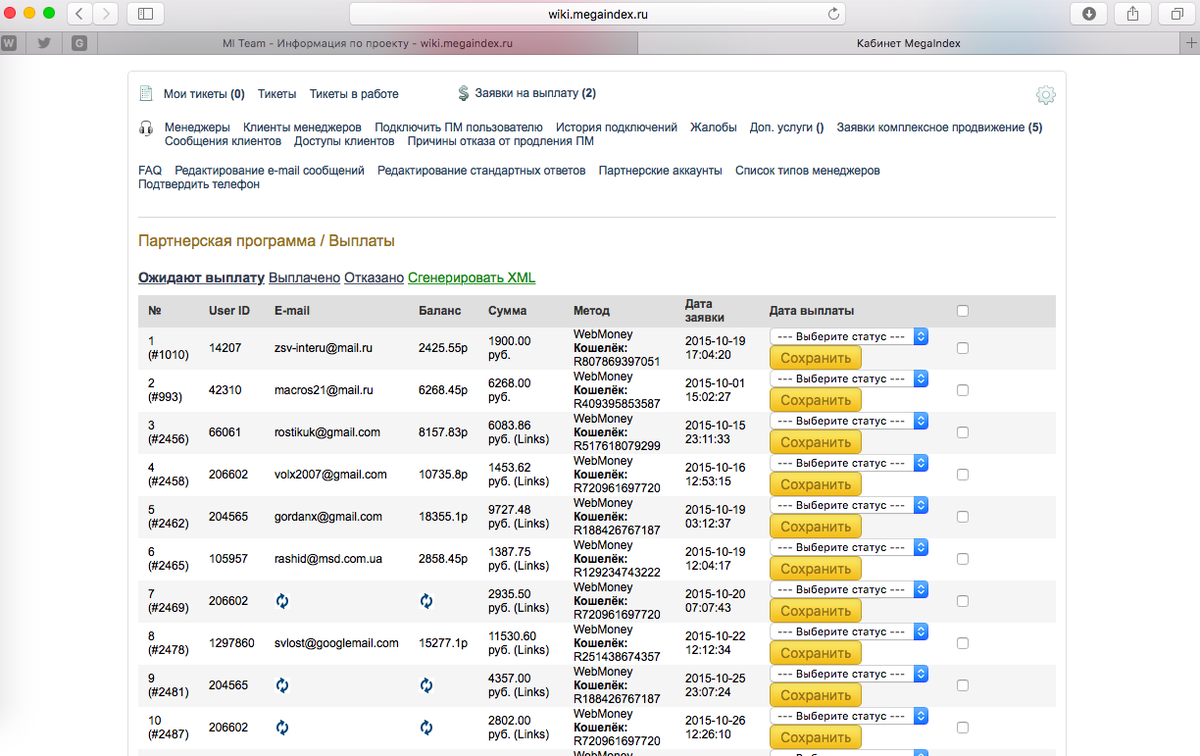Add a new tab with the plus icon
The height and width of the screenshot is (756, 1200).
[x=1190, y=44]
